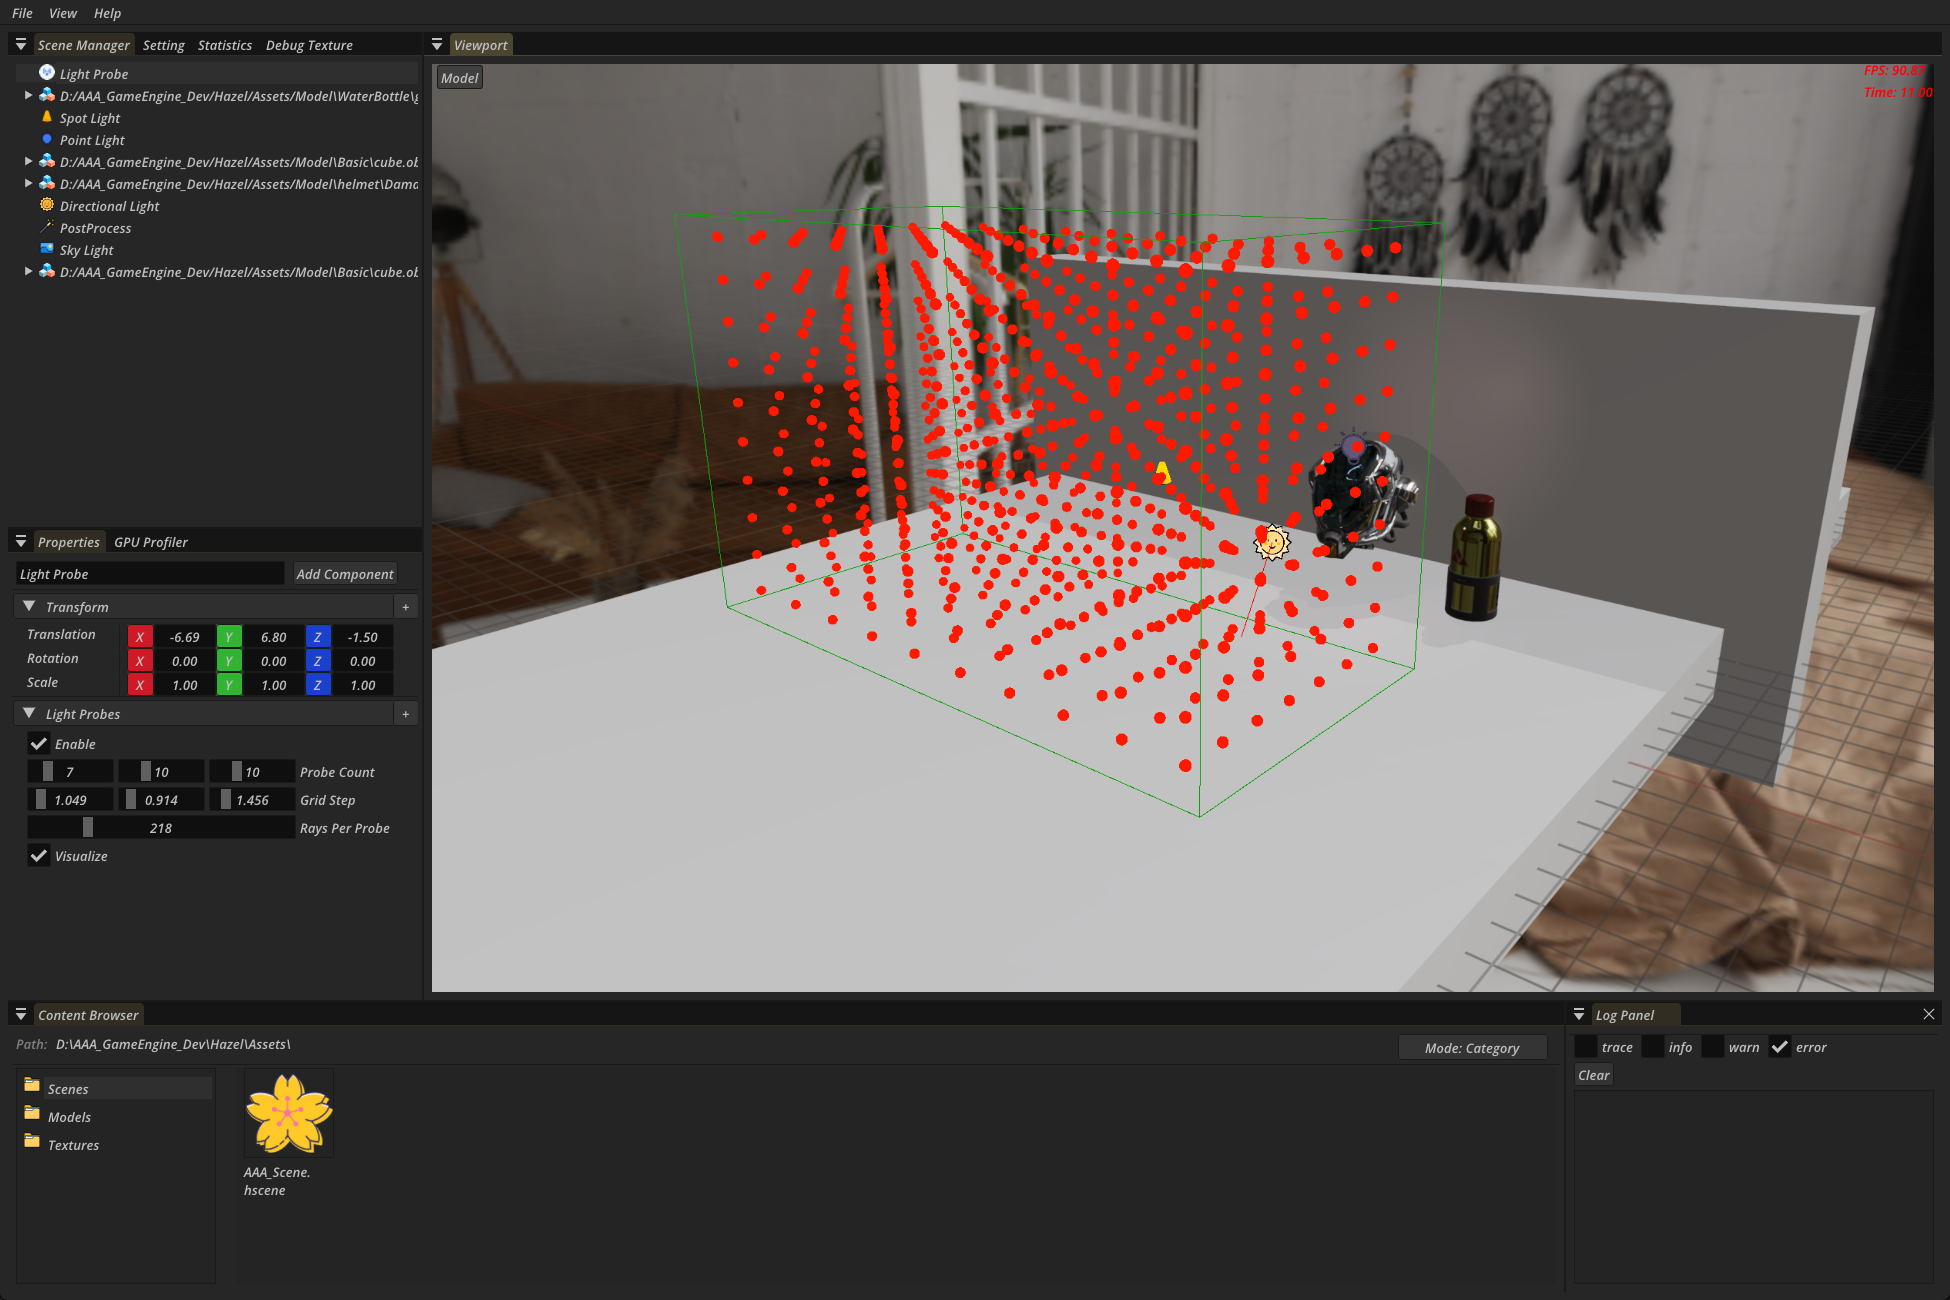Screen dimensions: 1950x1300
Task: Open the File menu
Action: tap(22, 13)
